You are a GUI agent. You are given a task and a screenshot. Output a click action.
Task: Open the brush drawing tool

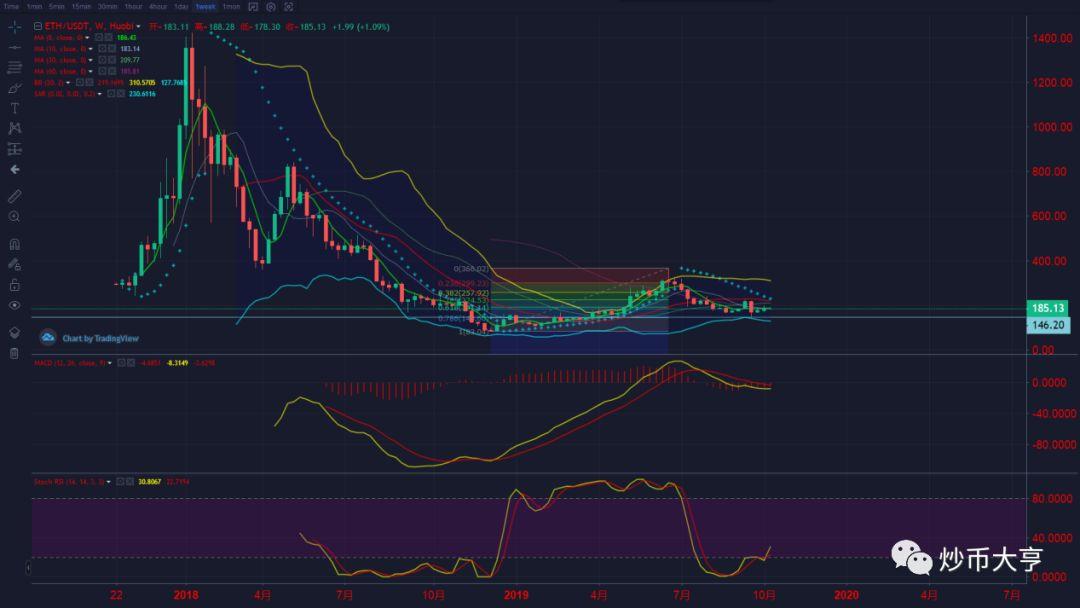tap(15, 88)
